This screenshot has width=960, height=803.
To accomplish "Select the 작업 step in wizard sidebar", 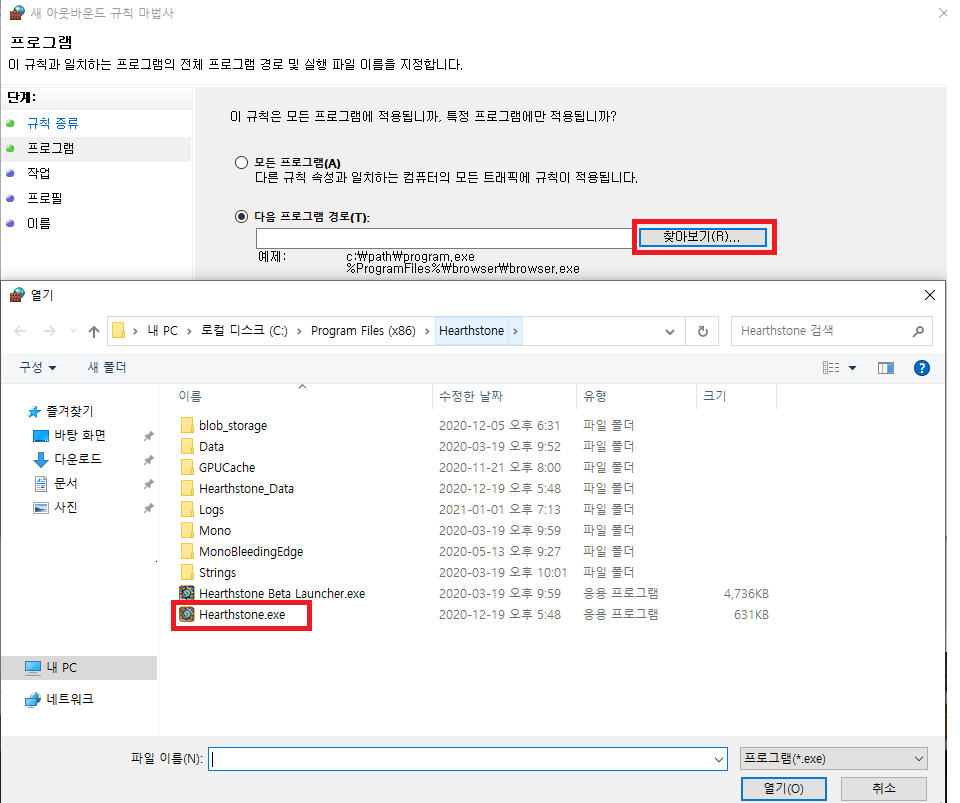I will pos(39,173).
